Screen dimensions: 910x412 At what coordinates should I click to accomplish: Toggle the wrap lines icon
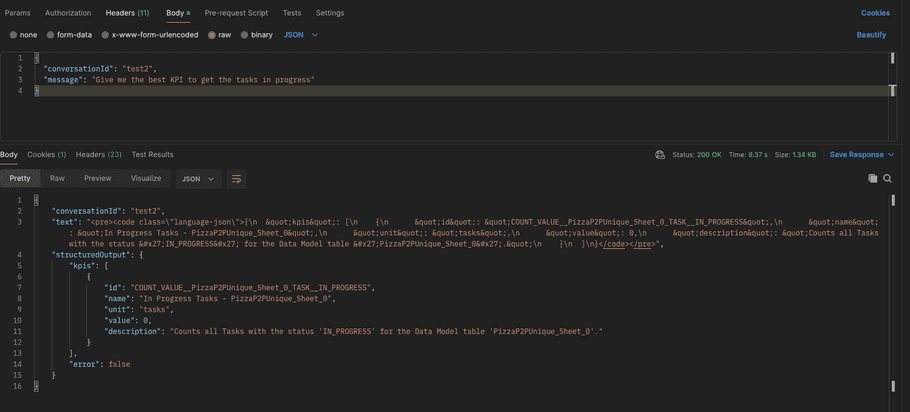pyautogui.click(x=236, y=179)
